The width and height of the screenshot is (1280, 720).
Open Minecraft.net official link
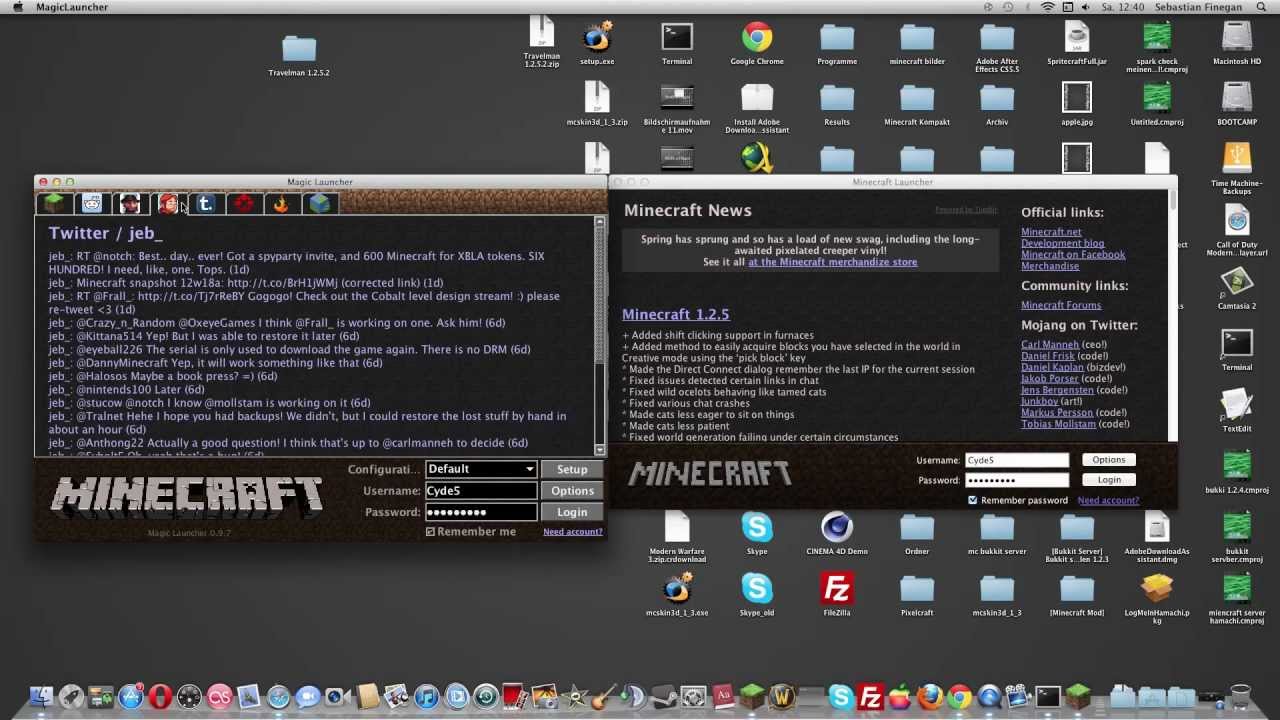tap(1051, 232)
